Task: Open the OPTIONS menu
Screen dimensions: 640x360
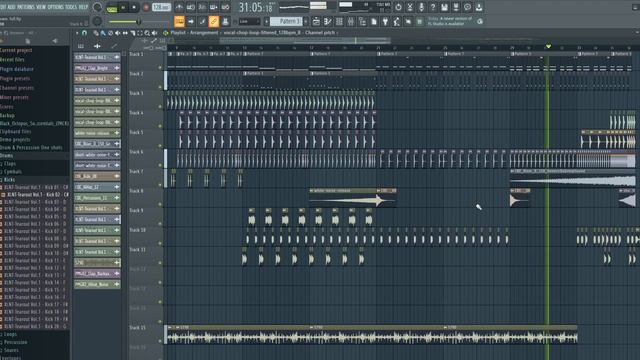Action: coord(56,7)
